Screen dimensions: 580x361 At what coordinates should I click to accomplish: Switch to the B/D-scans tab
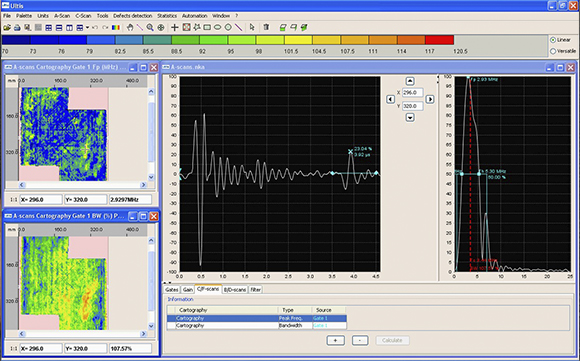click(235, 290)
